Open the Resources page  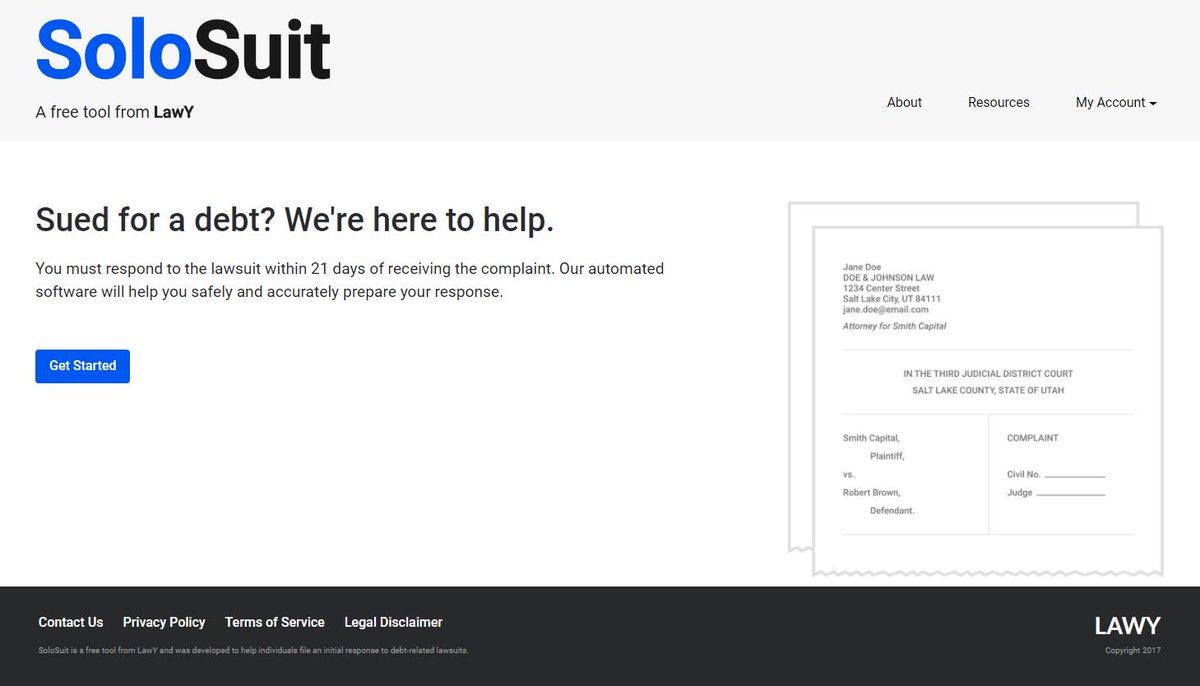coord(998,102)
